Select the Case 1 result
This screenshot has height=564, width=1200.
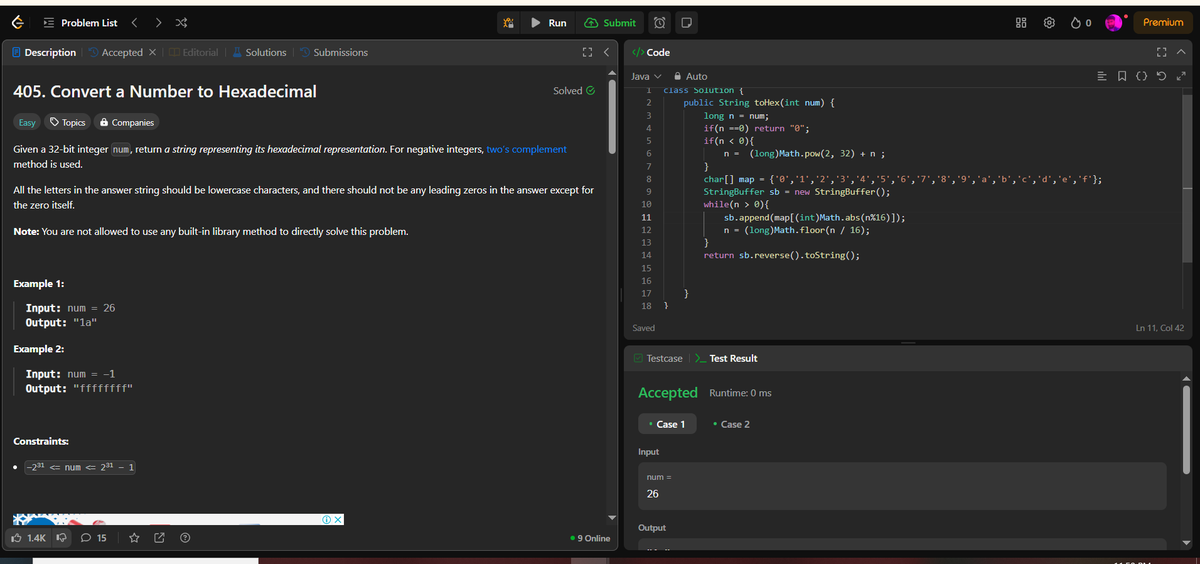coord(666,424)
